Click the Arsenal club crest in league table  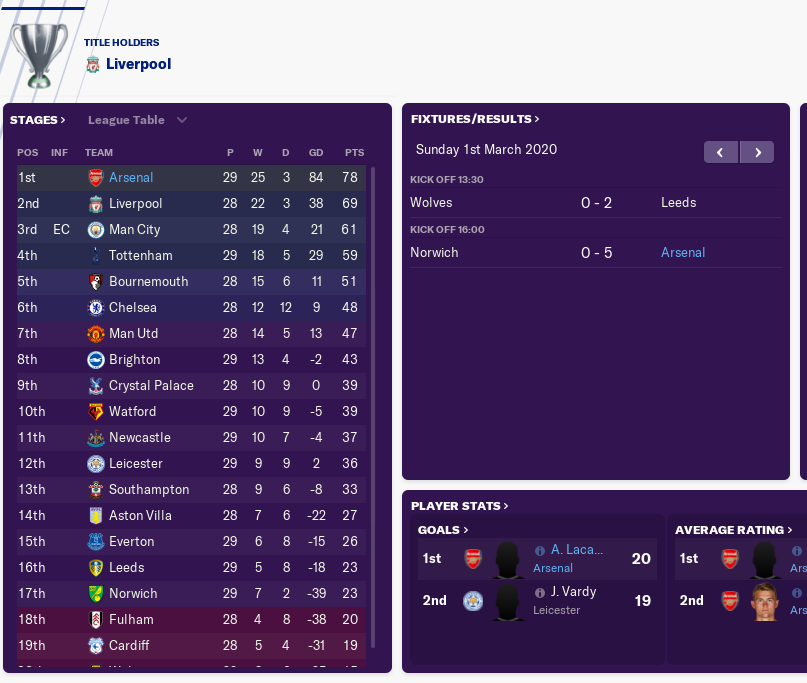(x=96, y=178)
